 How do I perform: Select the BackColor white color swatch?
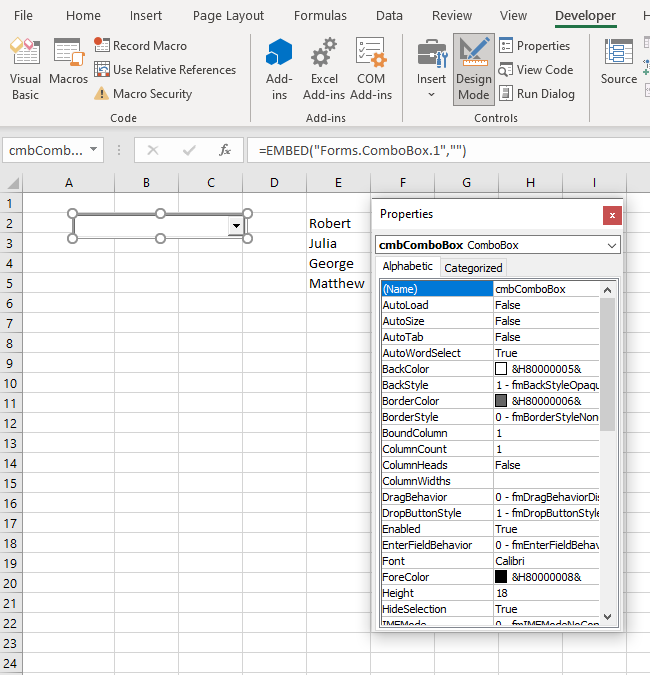coord(501,369)
